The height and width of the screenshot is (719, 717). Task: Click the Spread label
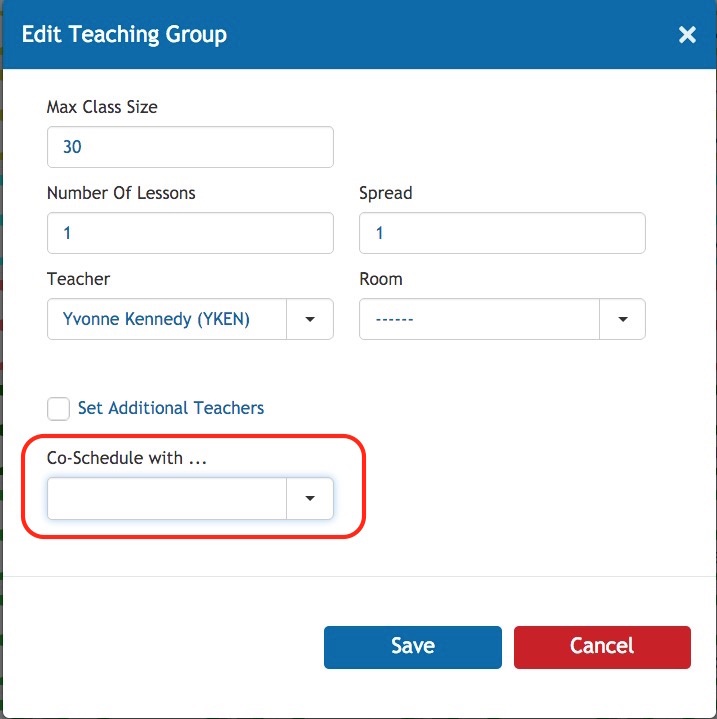tap(386, 194)
